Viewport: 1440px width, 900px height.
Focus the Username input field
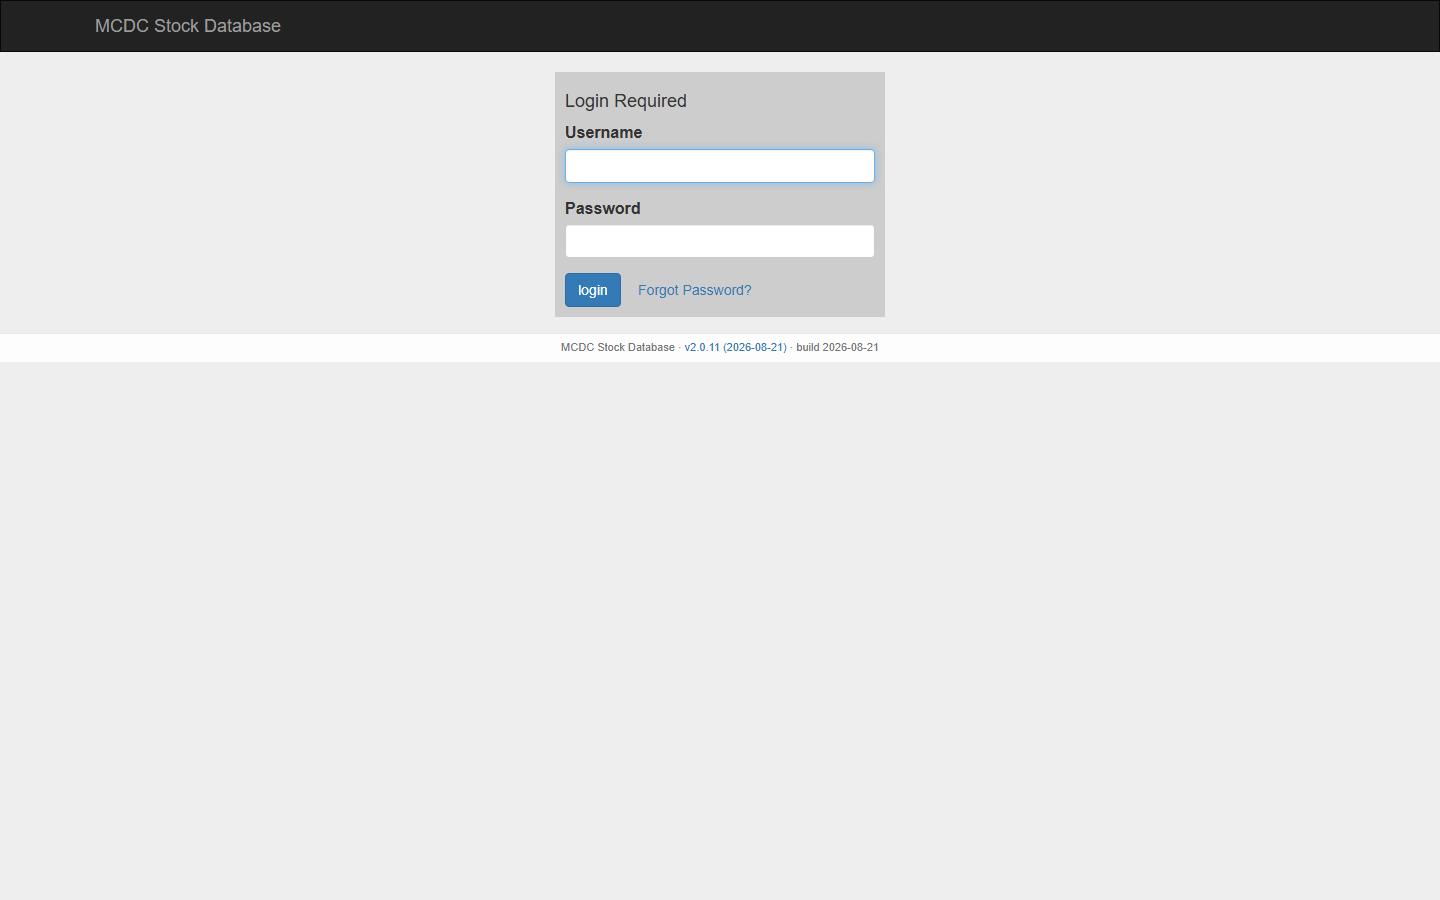pos(720,166)
